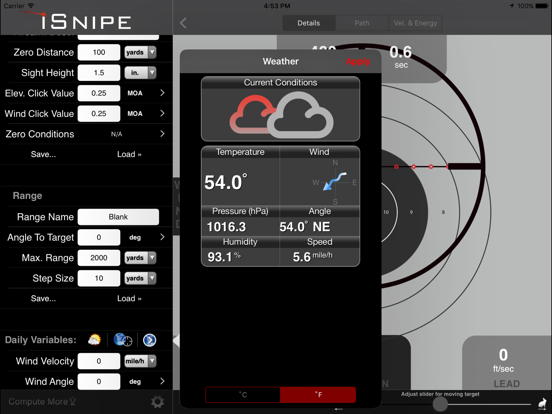Tap the wind direction compass arrow
This screenshot has height=414, width=552.
(334, 181)
